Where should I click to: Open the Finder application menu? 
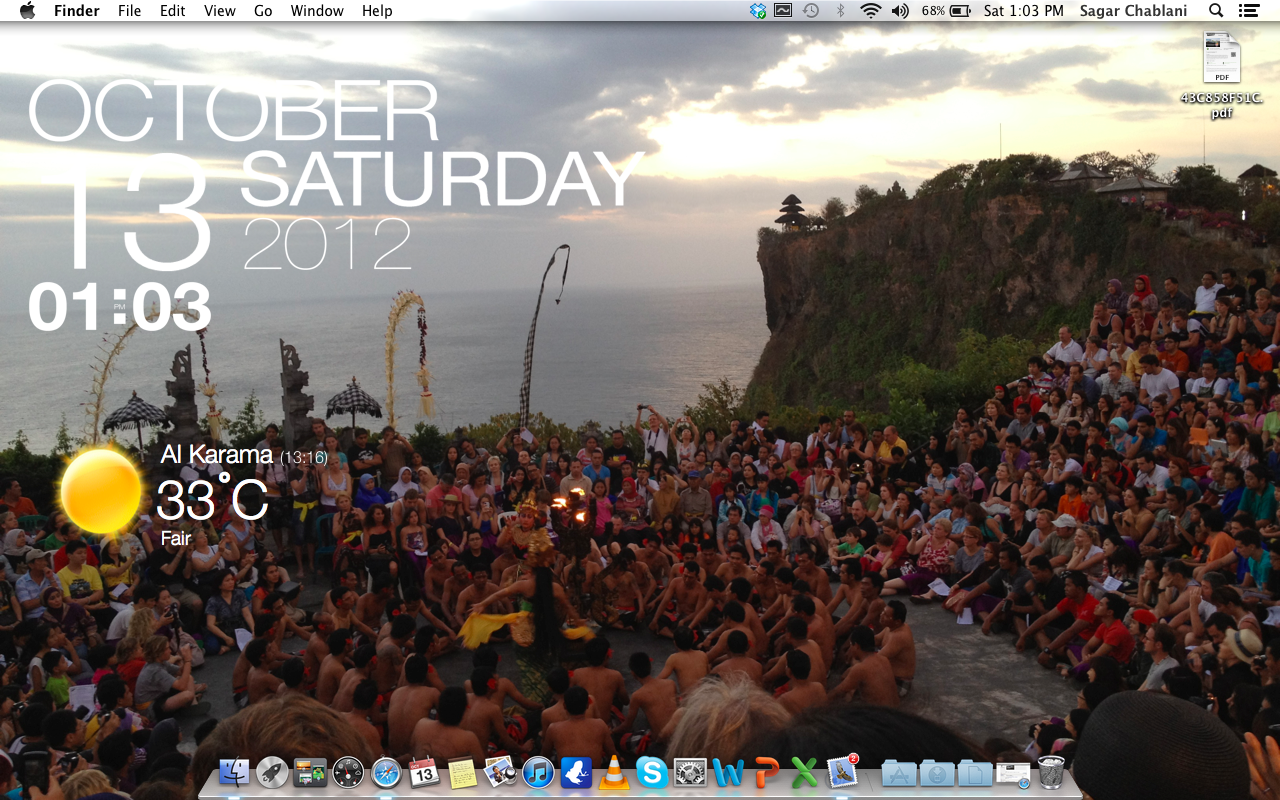tap(77, 11)
